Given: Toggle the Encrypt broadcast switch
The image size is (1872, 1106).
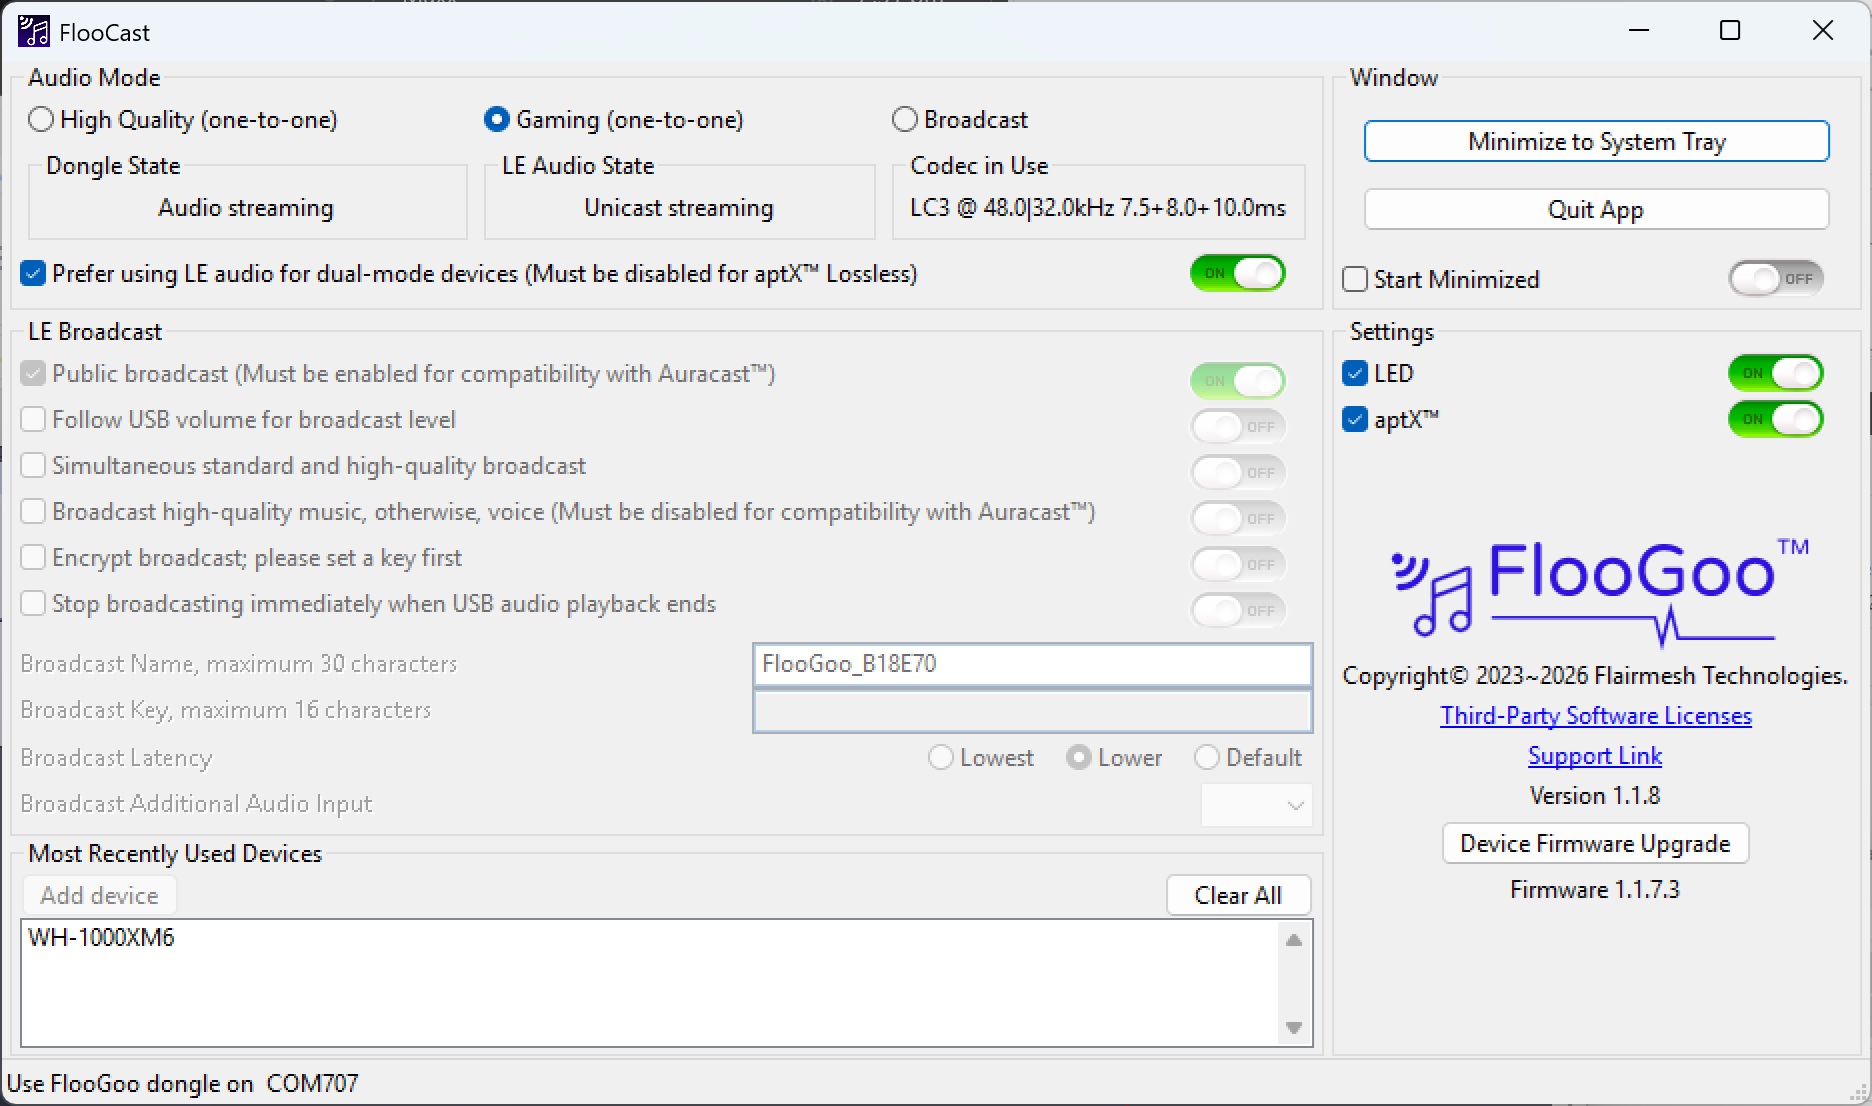Looking at the screenshot, I should (1238, 565).
